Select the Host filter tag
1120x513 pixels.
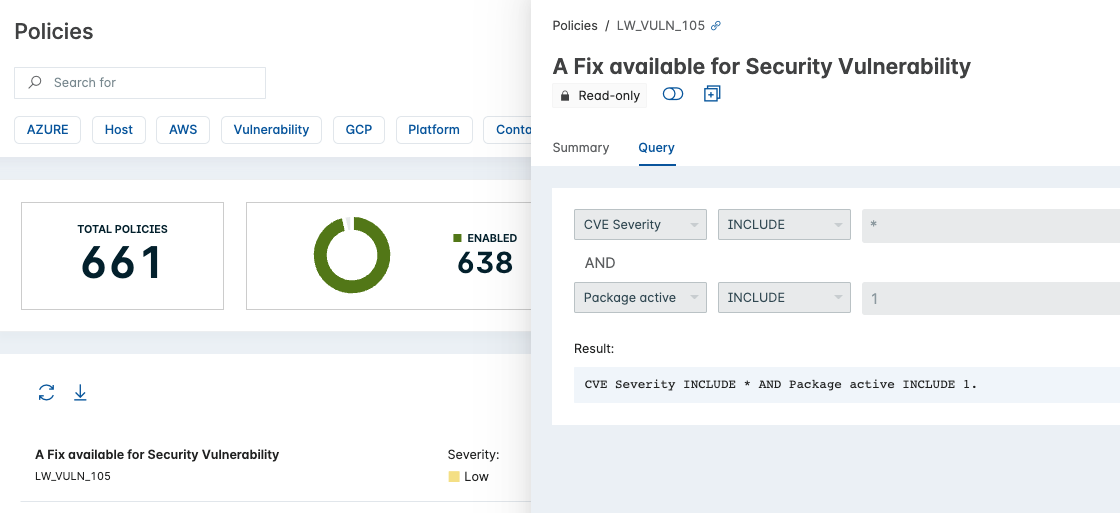point(119,130)
